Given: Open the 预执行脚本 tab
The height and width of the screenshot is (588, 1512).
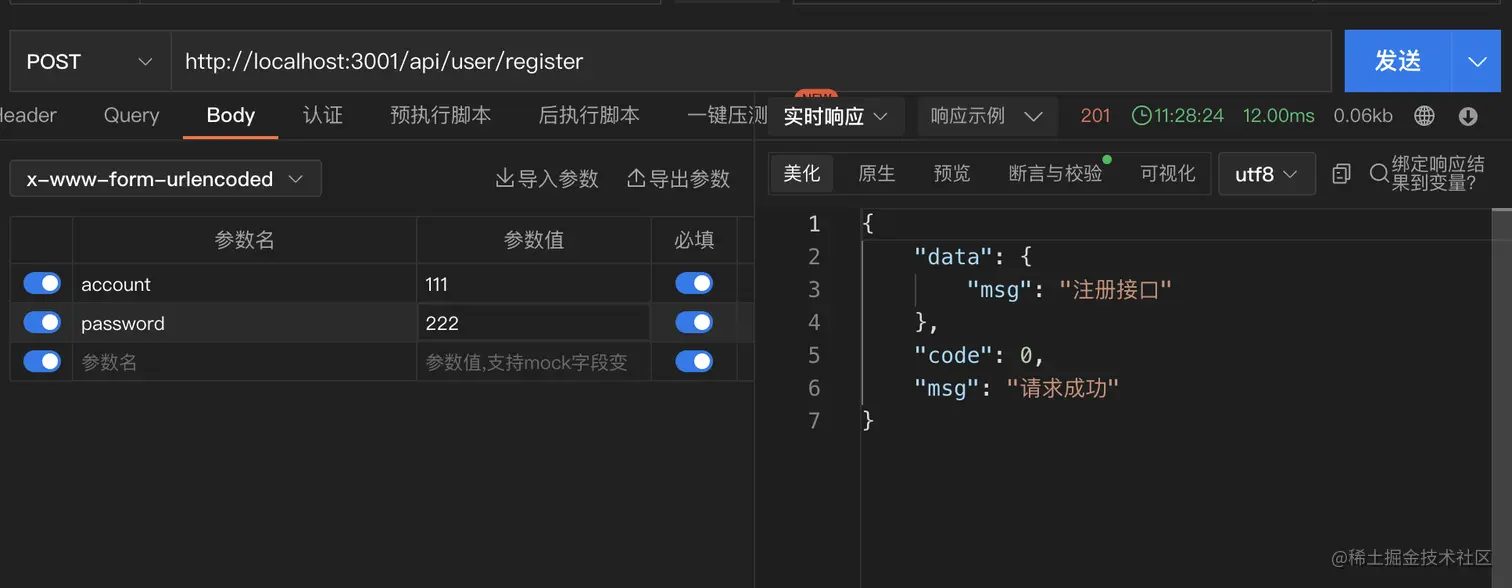Looking at the screenshot, I should coord(440,115).
